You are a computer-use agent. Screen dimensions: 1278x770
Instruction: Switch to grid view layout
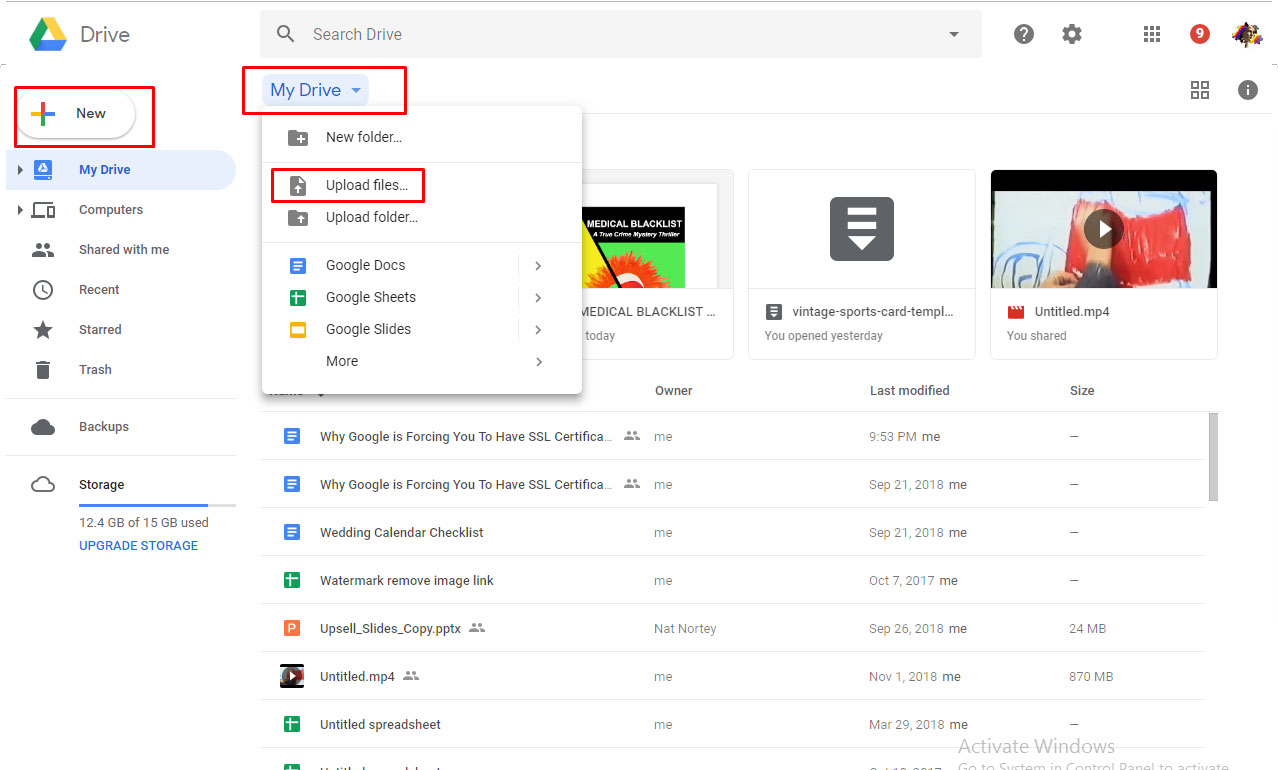1199,90
